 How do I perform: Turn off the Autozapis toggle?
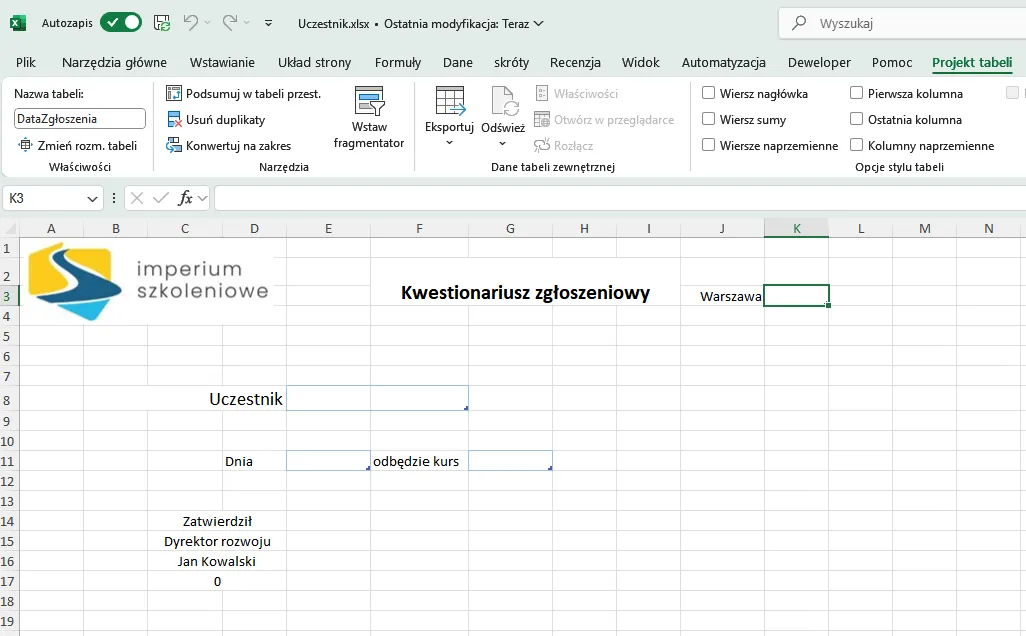(x=121, y=22)
